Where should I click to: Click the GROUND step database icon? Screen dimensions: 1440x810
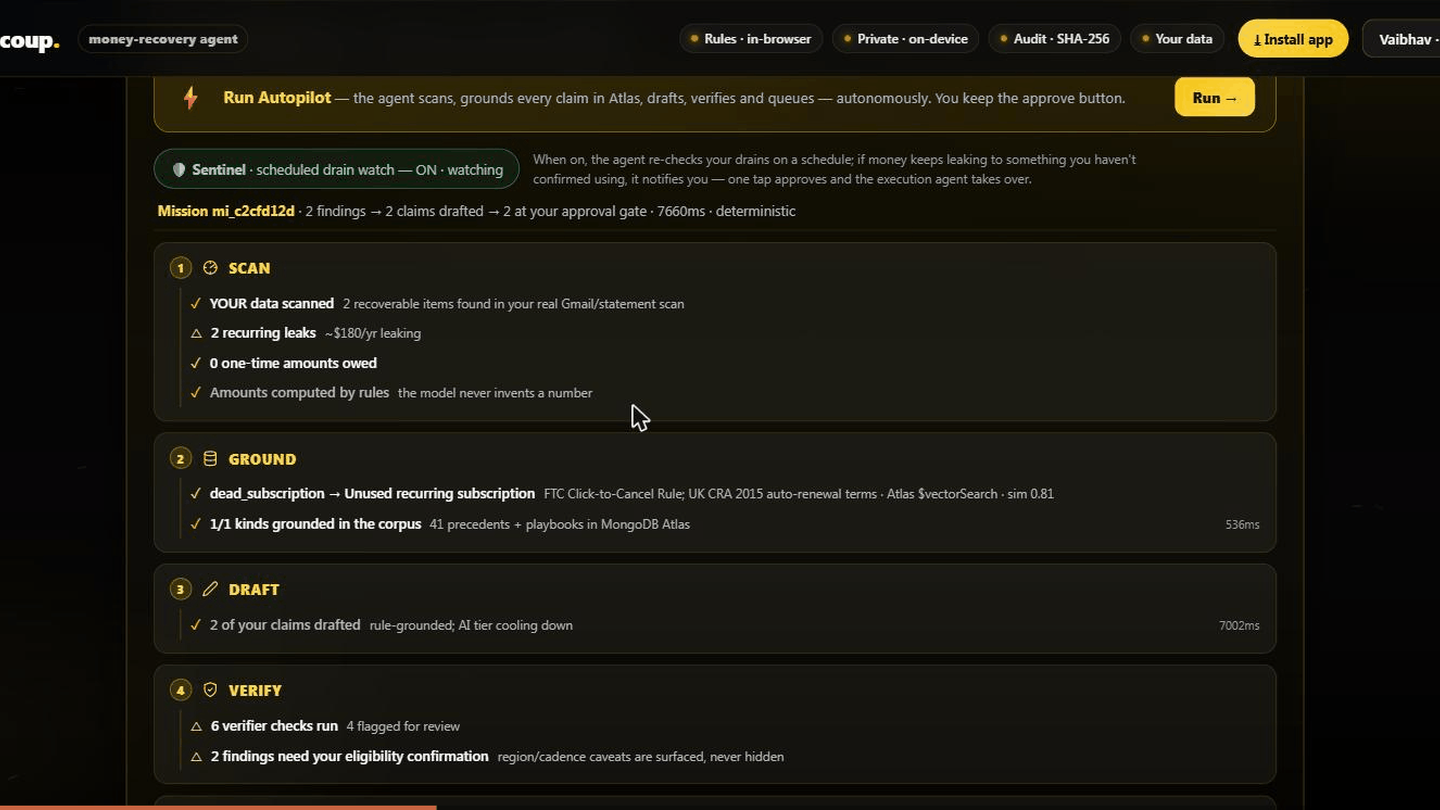click(x=210, y=459)
